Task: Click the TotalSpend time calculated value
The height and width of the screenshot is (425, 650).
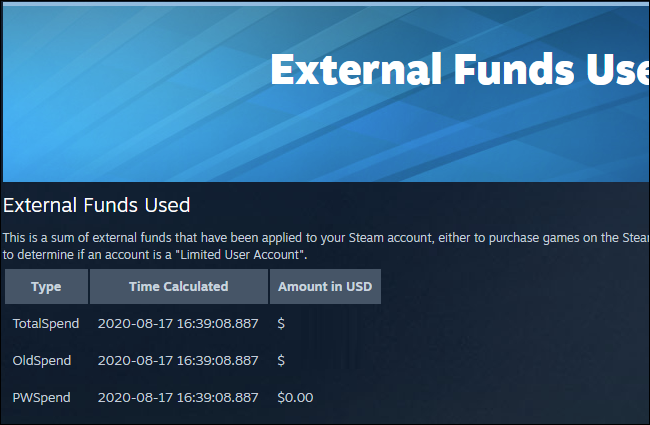Action: pyautogui.click(x=178, y=324)
